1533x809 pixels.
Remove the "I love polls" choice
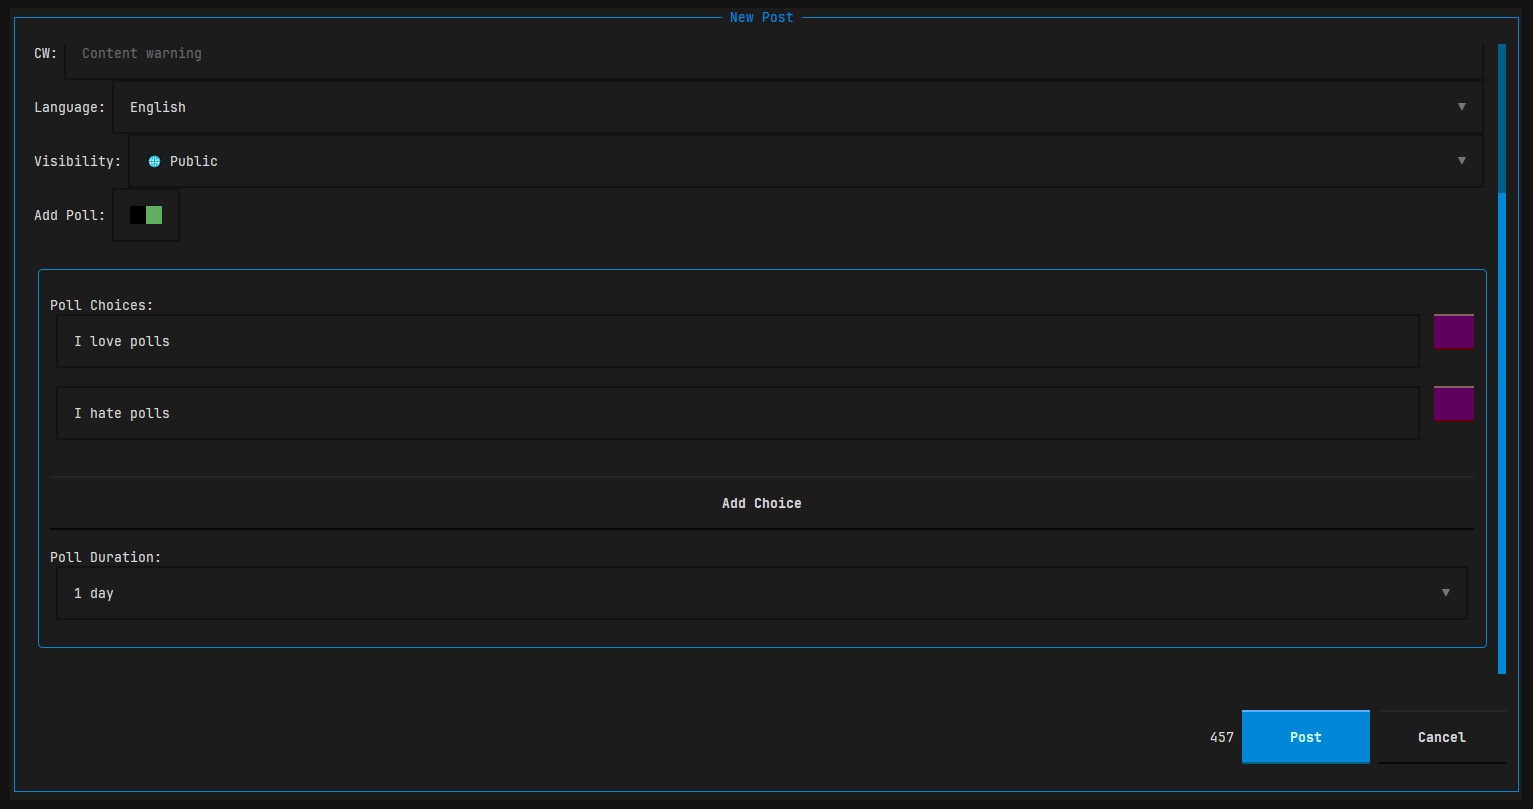click(1453, 331)
